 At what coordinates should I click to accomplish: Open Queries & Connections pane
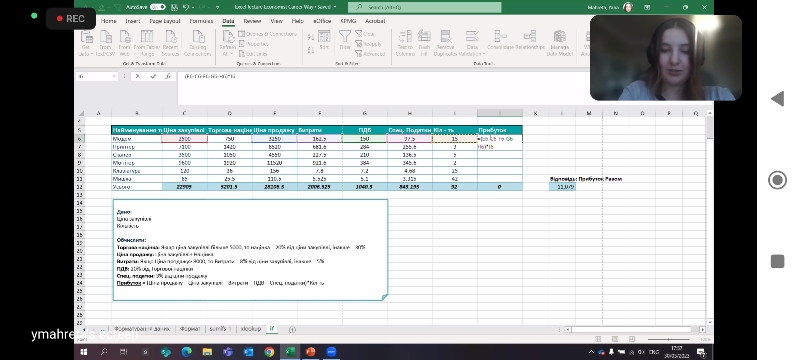(x=267, y=34)
